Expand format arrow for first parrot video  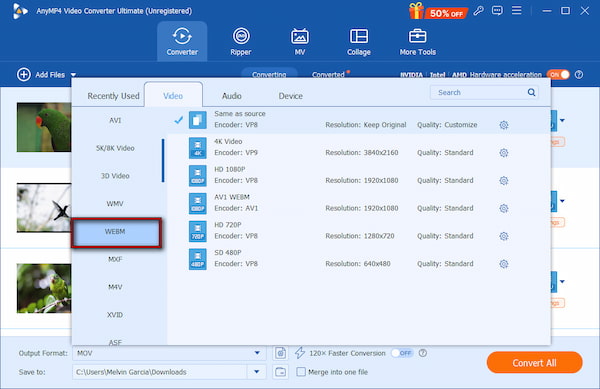click(562, 120)
